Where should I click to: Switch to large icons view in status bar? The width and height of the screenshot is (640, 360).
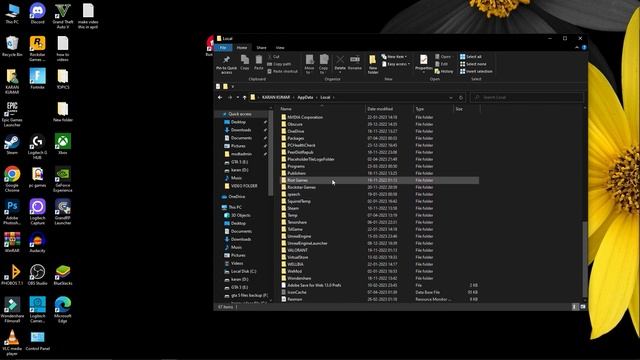coord(582,307)
